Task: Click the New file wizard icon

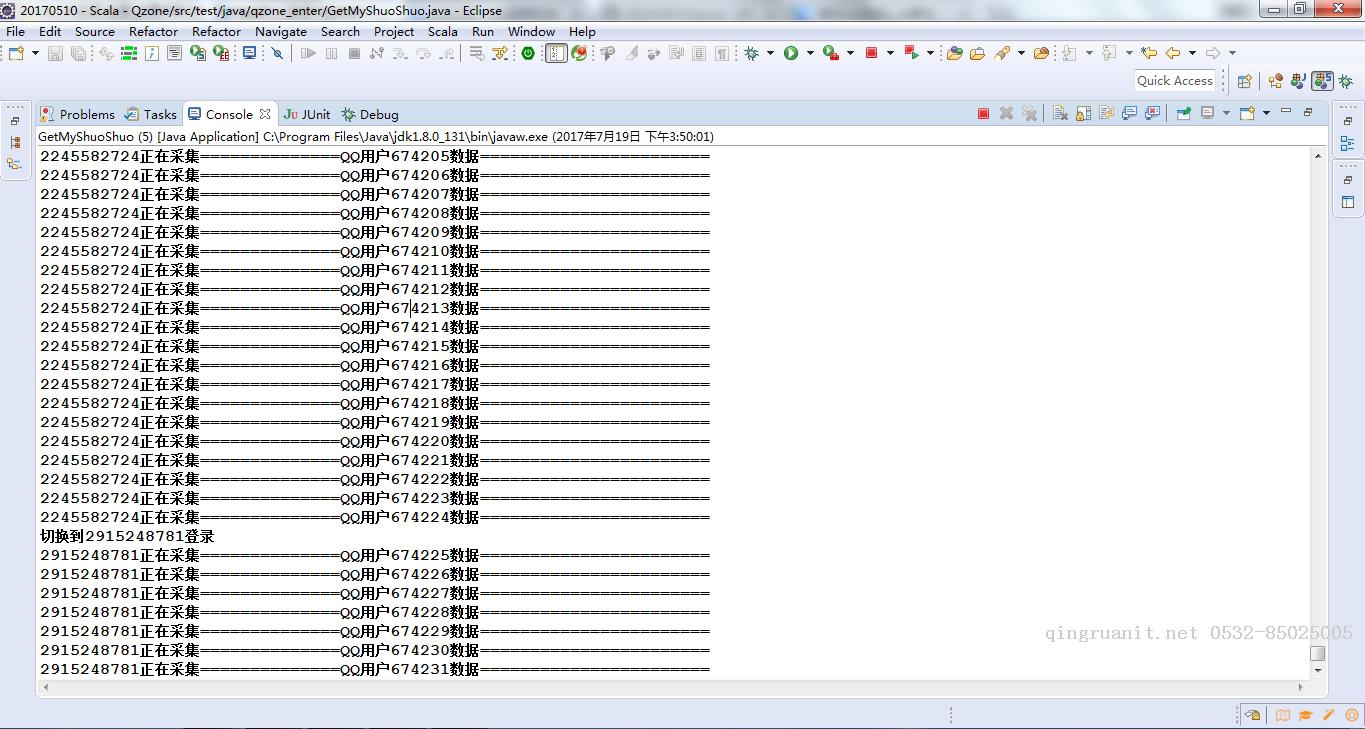Action: pyautogui.click(x=16, y=53)
